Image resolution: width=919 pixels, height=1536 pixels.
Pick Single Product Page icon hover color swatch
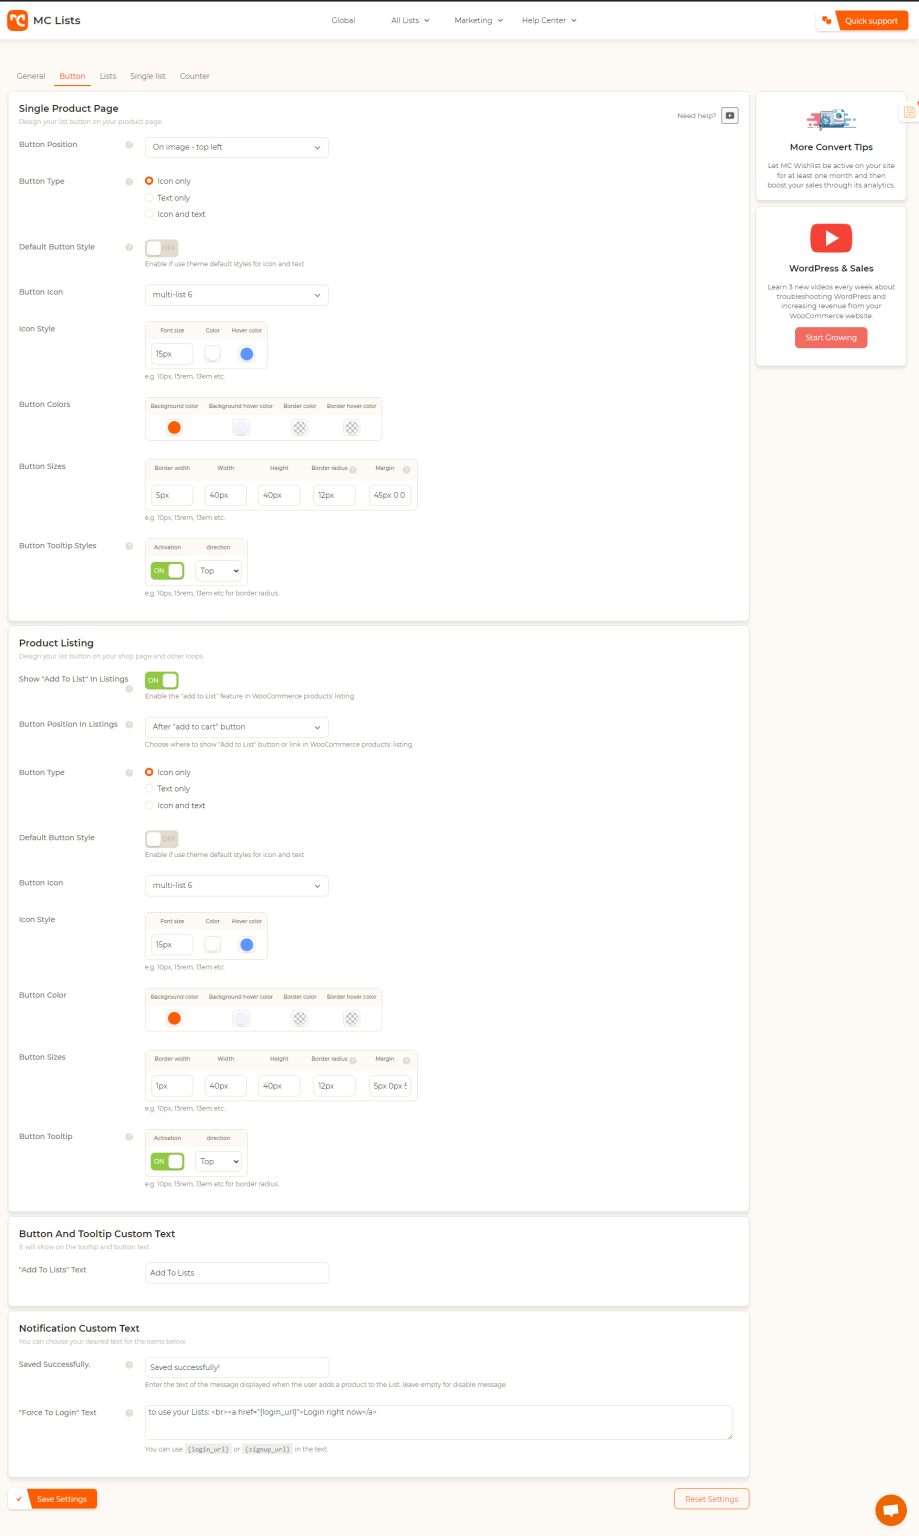pos(246,354)
